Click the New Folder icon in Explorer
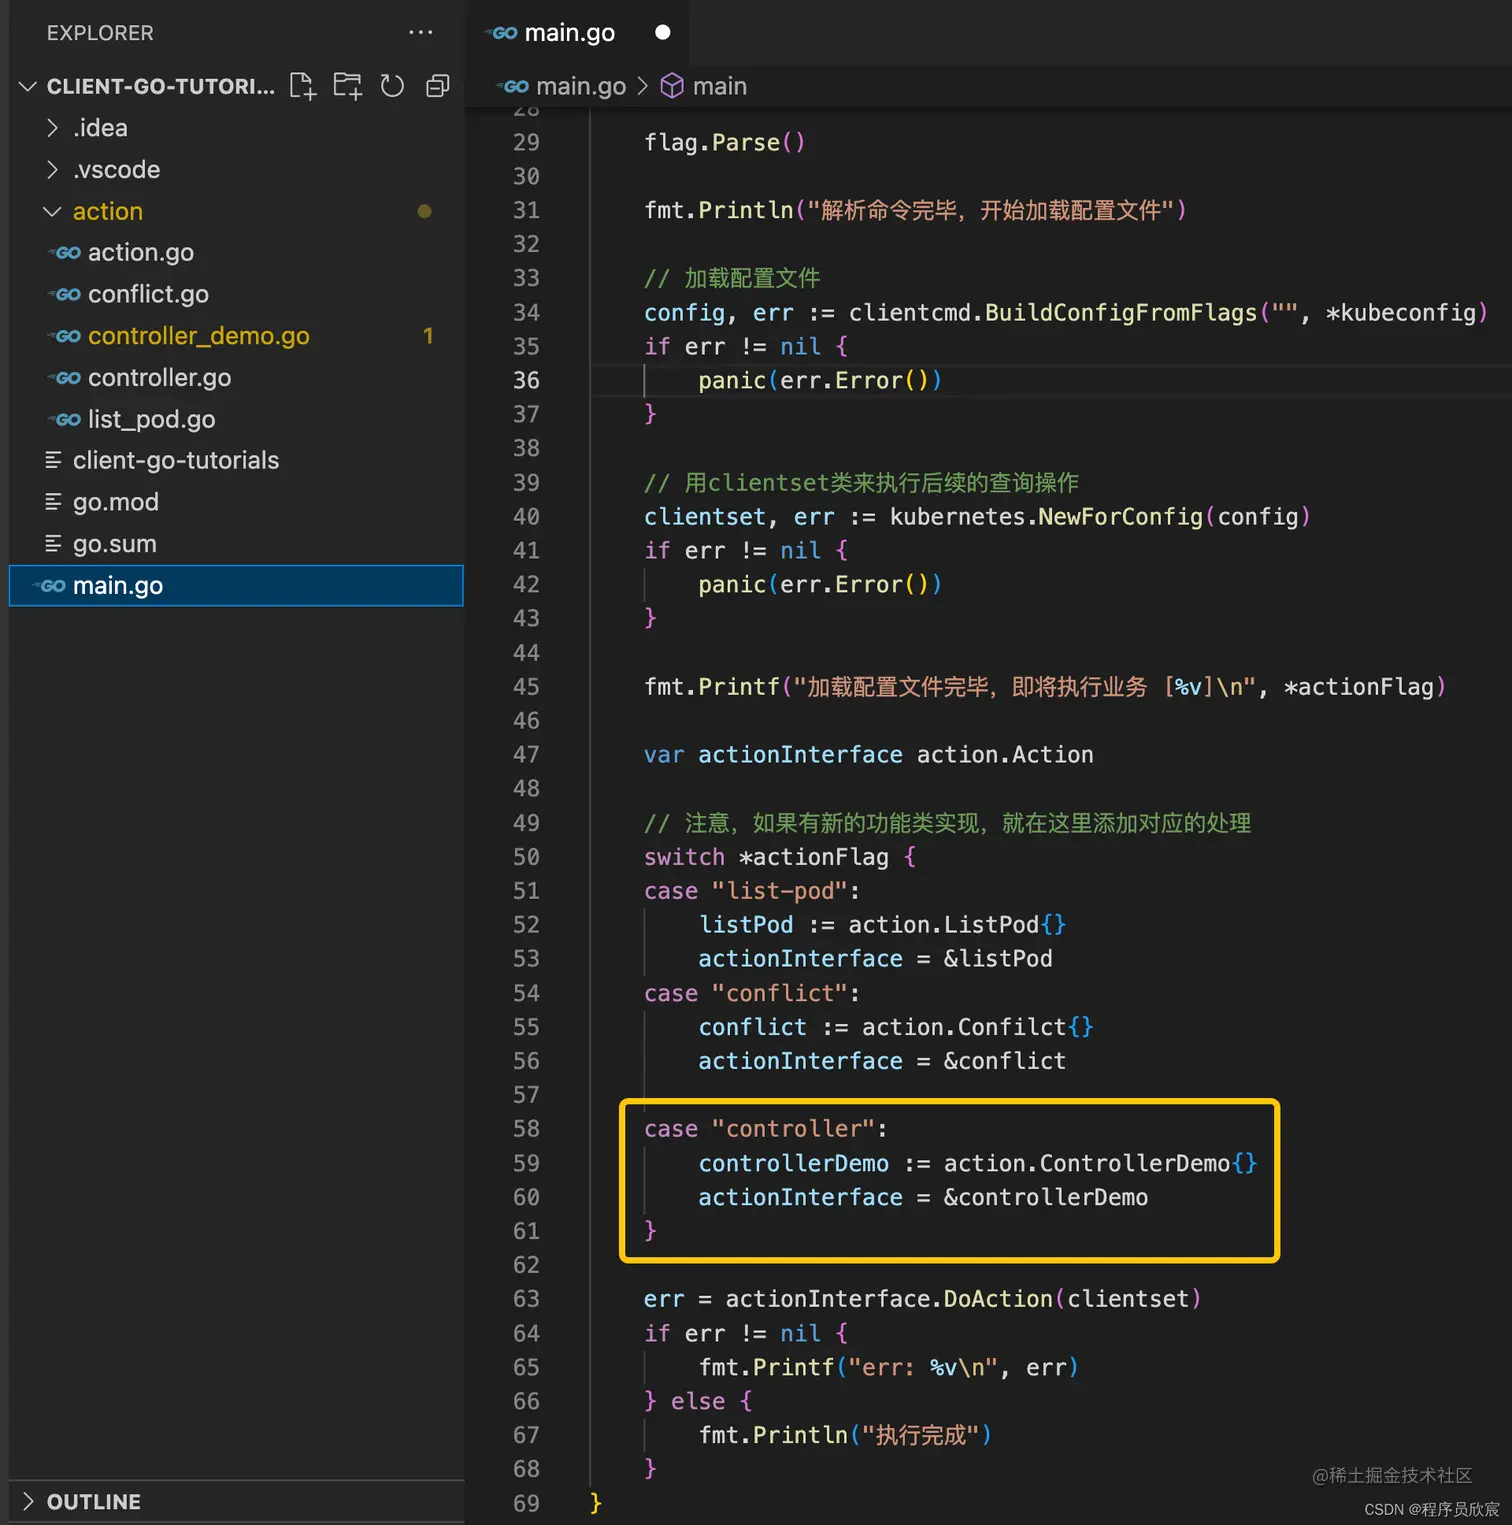The width and height of the screenshot is (1512, 1525). 347,86
